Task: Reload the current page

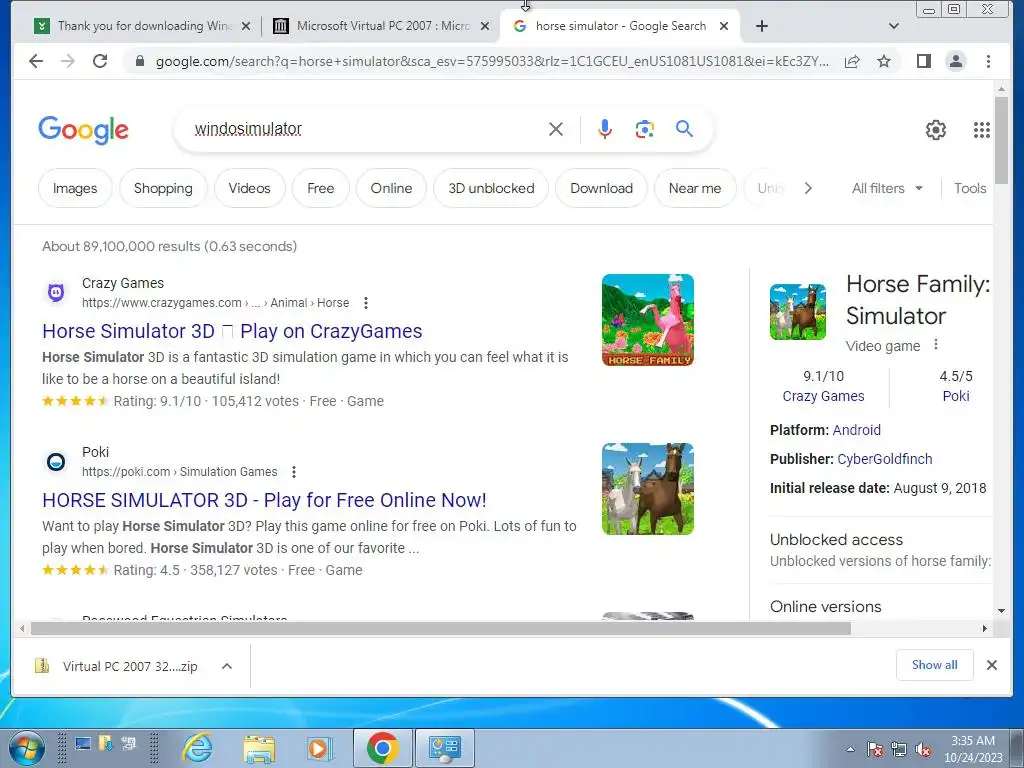Action: tap(100, 61)
